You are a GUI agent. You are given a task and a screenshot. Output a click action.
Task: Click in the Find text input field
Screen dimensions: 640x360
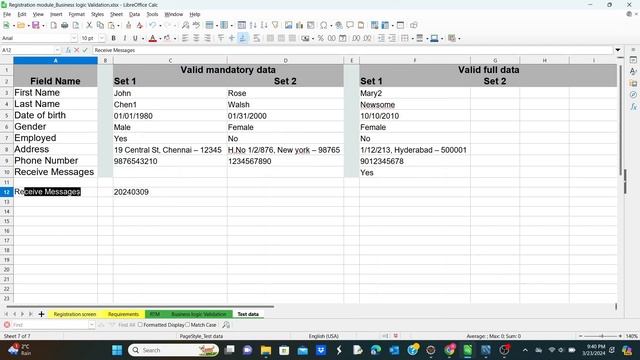click(x=50, y=325)
